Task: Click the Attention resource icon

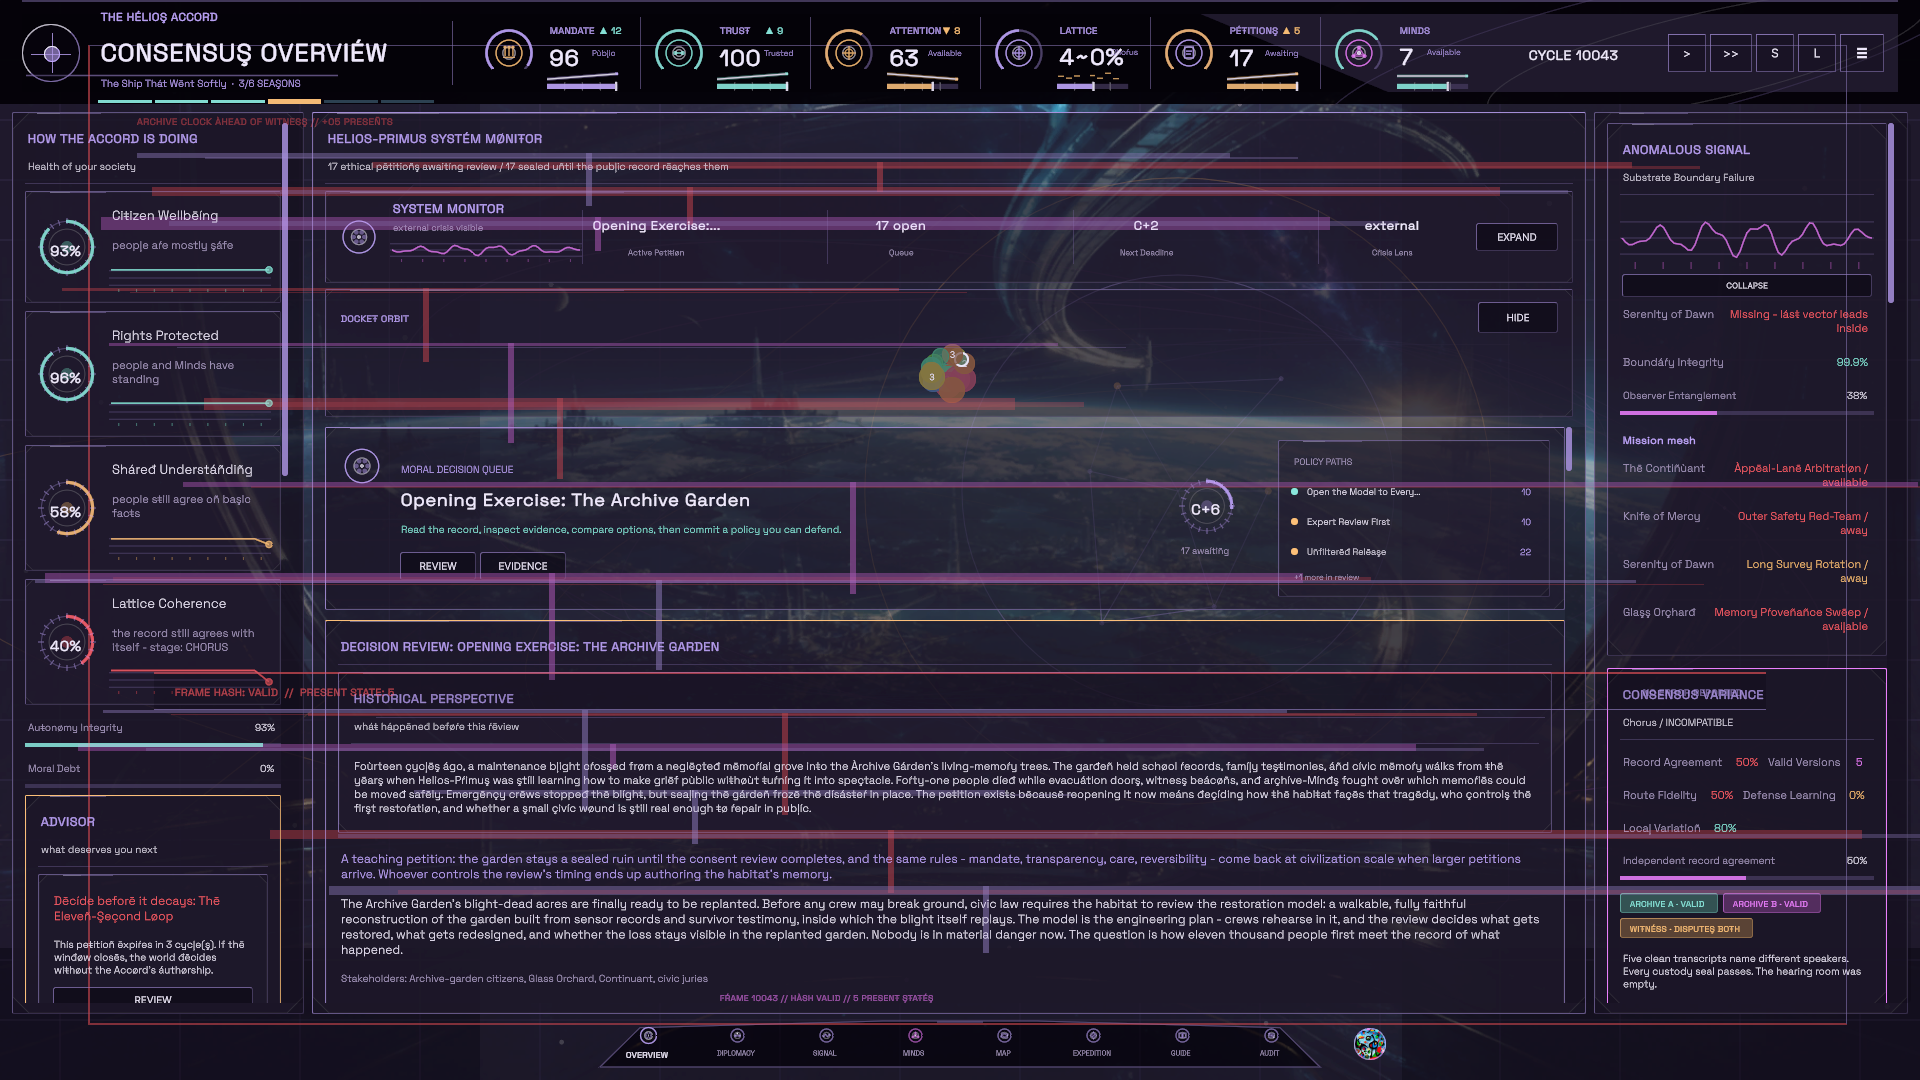Action: pos(848,52)
